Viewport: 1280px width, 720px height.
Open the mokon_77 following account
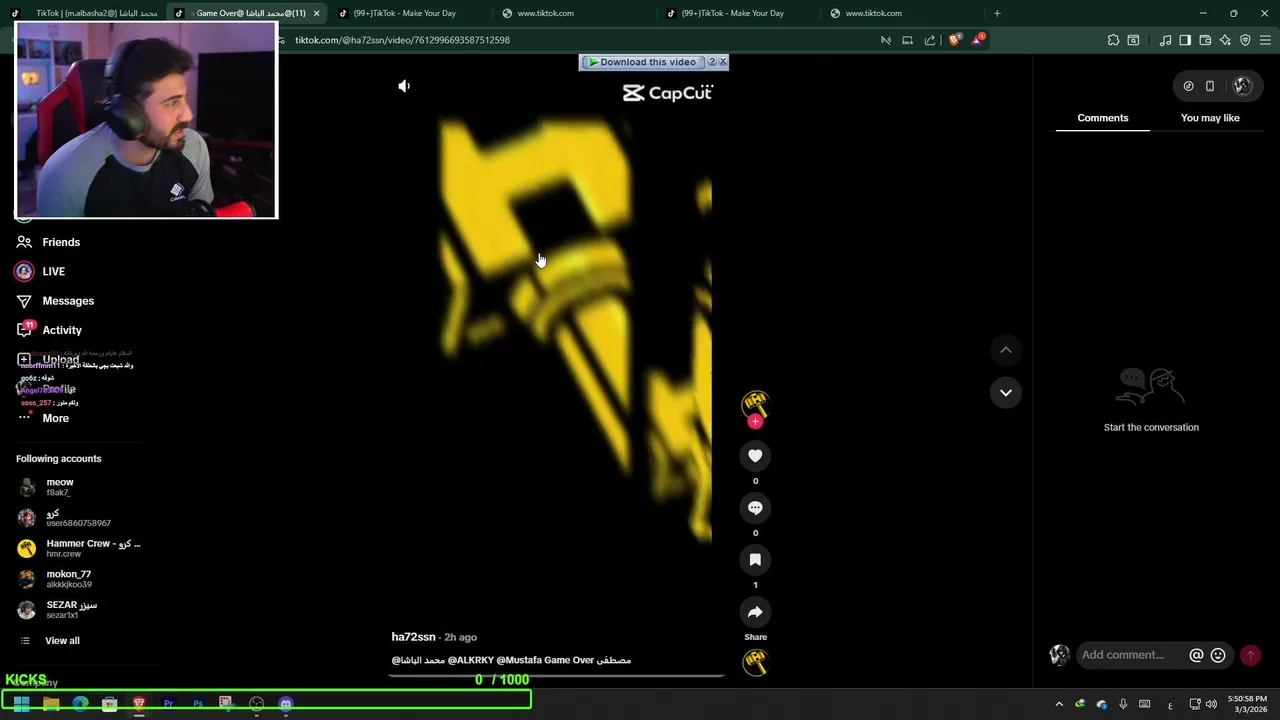[68, 579]
